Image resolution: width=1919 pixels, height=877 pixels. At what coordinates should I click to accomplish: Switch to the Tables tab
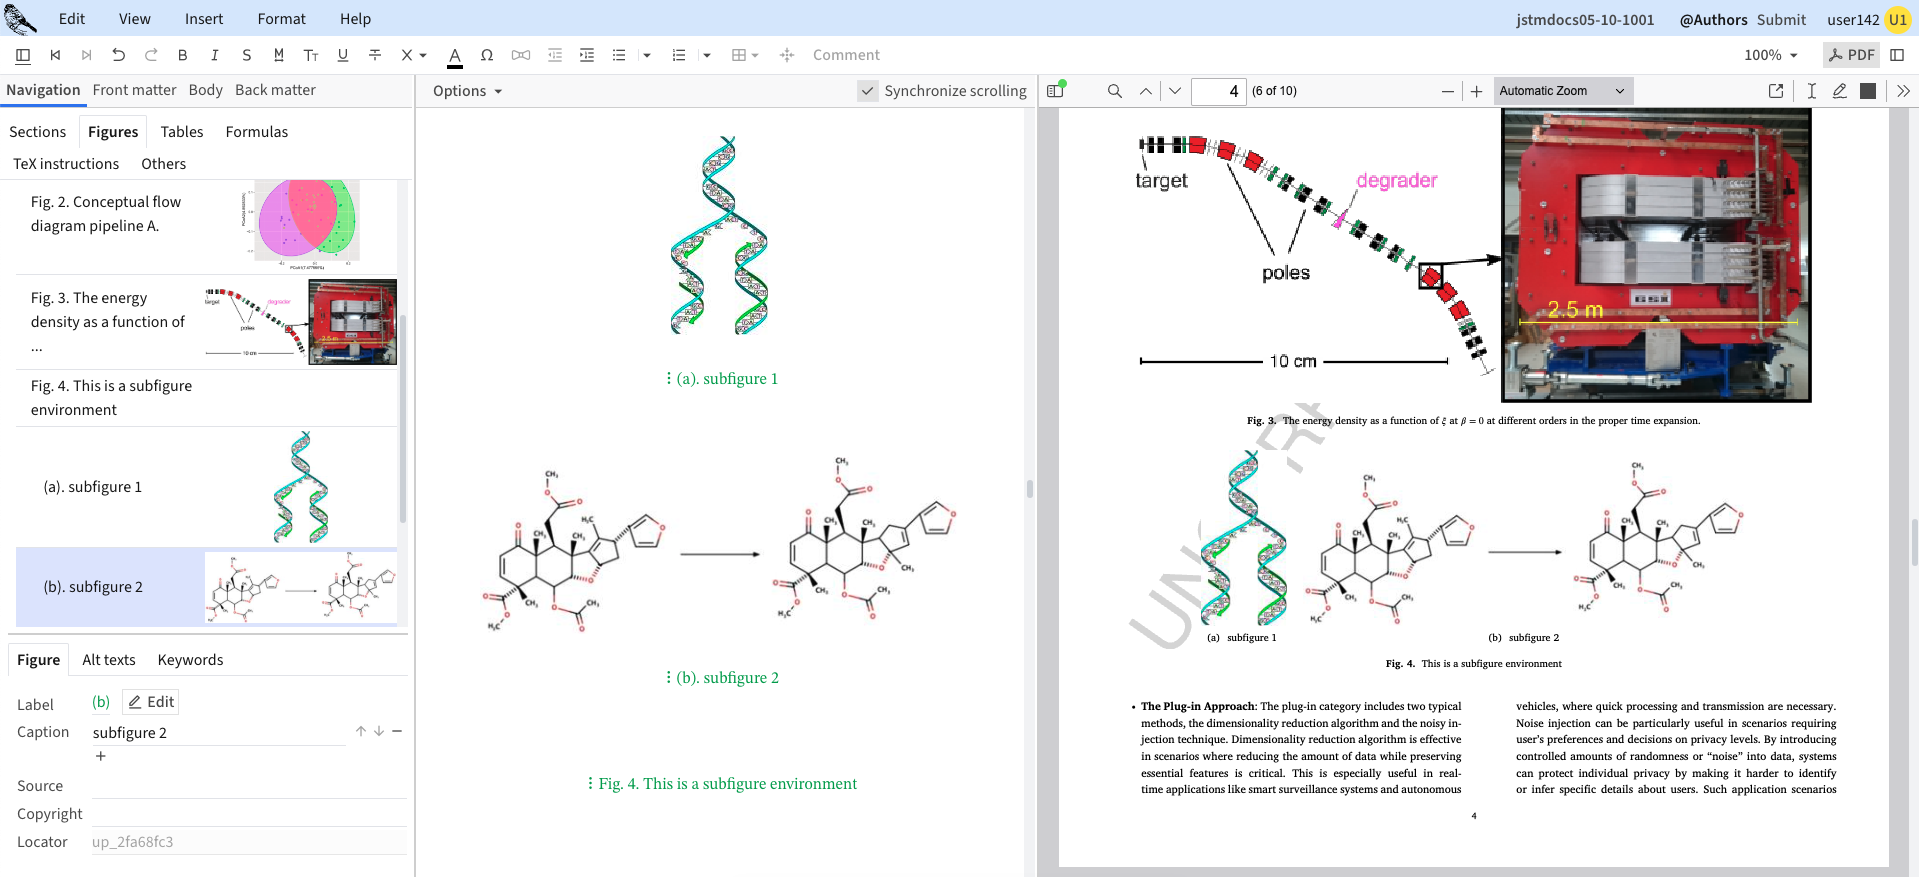pyautogui.click(x=182, y=132)
